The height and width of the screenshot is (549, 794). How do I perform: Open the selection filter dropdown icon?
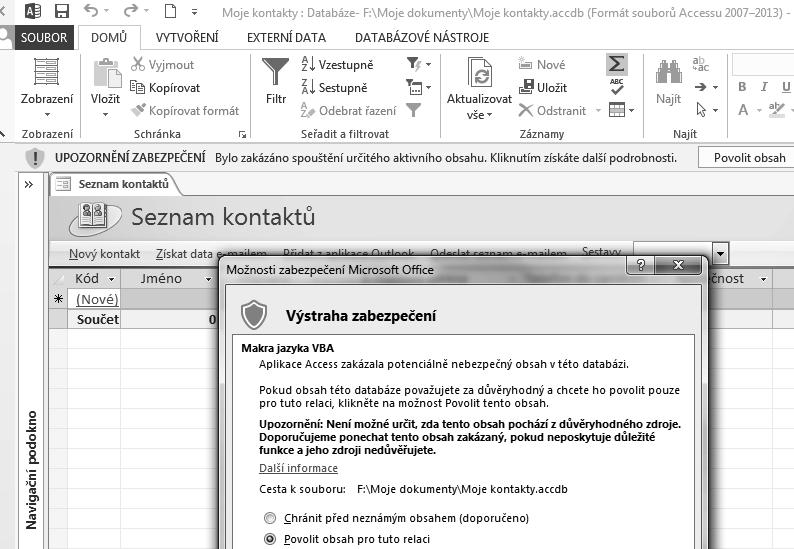pyautogui.click(x=419, y=64)
